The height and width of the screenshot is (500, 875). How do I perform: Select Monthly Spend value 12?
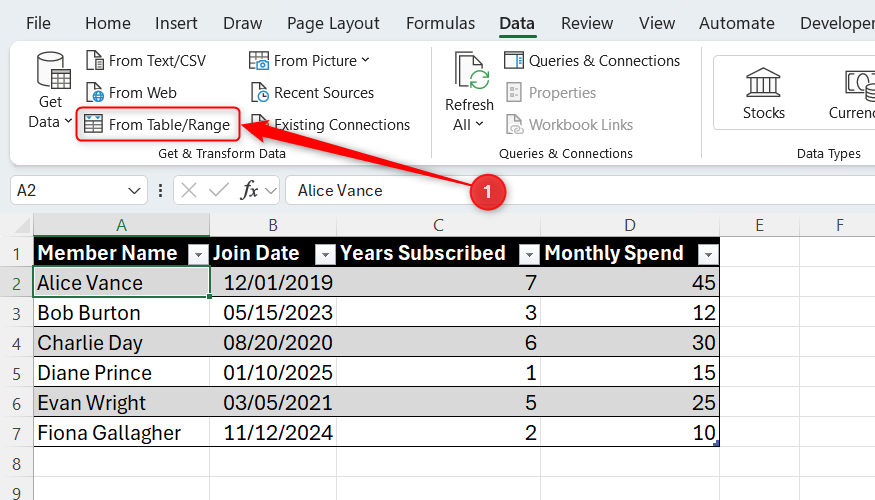coord(629,313)
